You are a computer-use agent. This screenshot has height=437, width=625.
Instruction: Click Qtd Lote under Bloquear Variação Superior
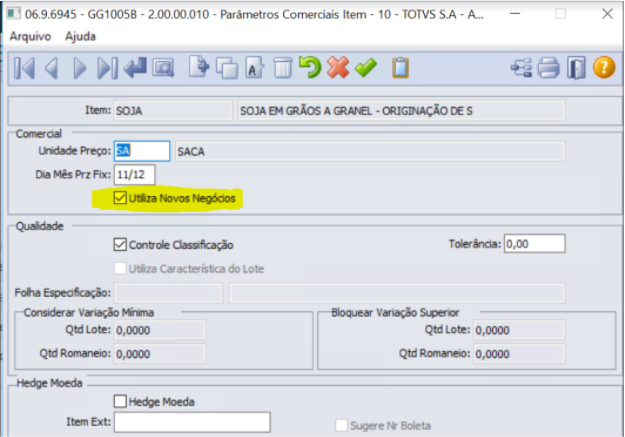click(x=519, y=330)
